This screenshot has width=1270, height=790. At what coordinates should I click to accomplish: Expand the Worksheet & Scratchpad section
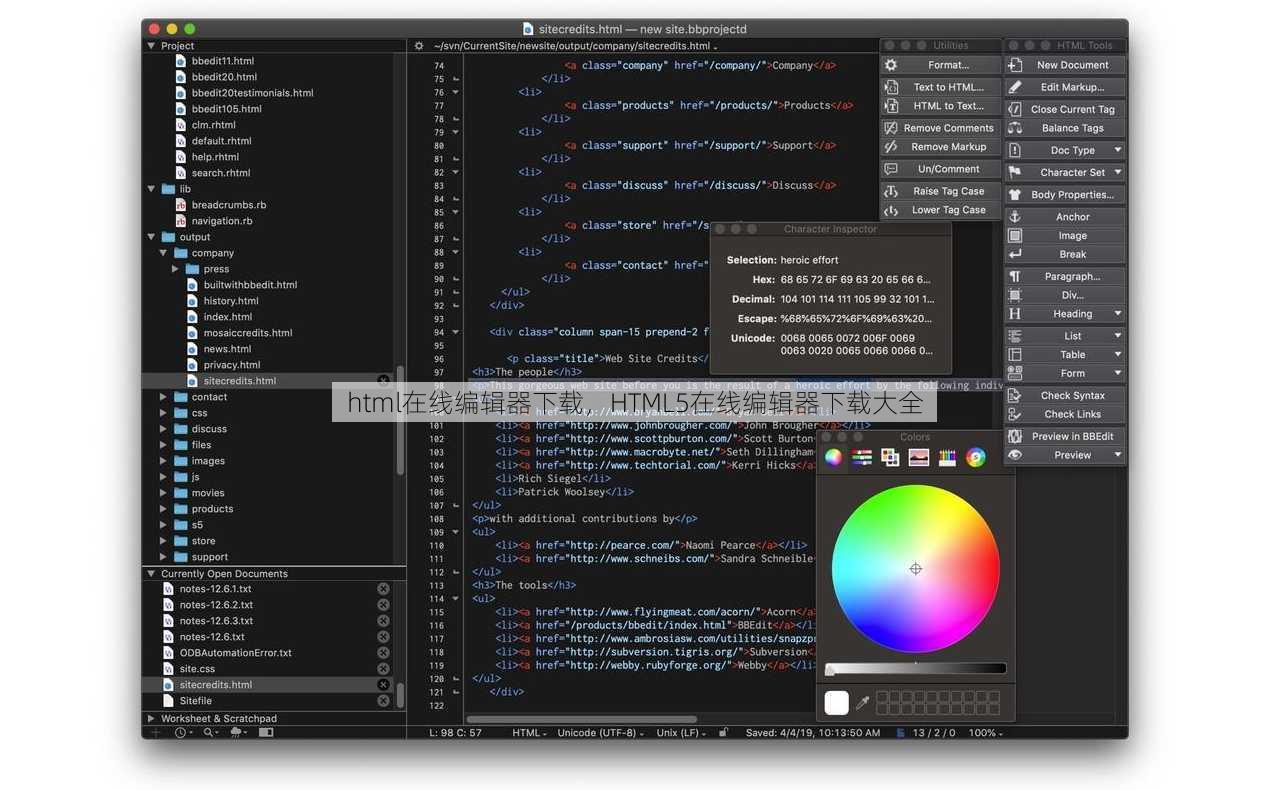pos(152,718)
